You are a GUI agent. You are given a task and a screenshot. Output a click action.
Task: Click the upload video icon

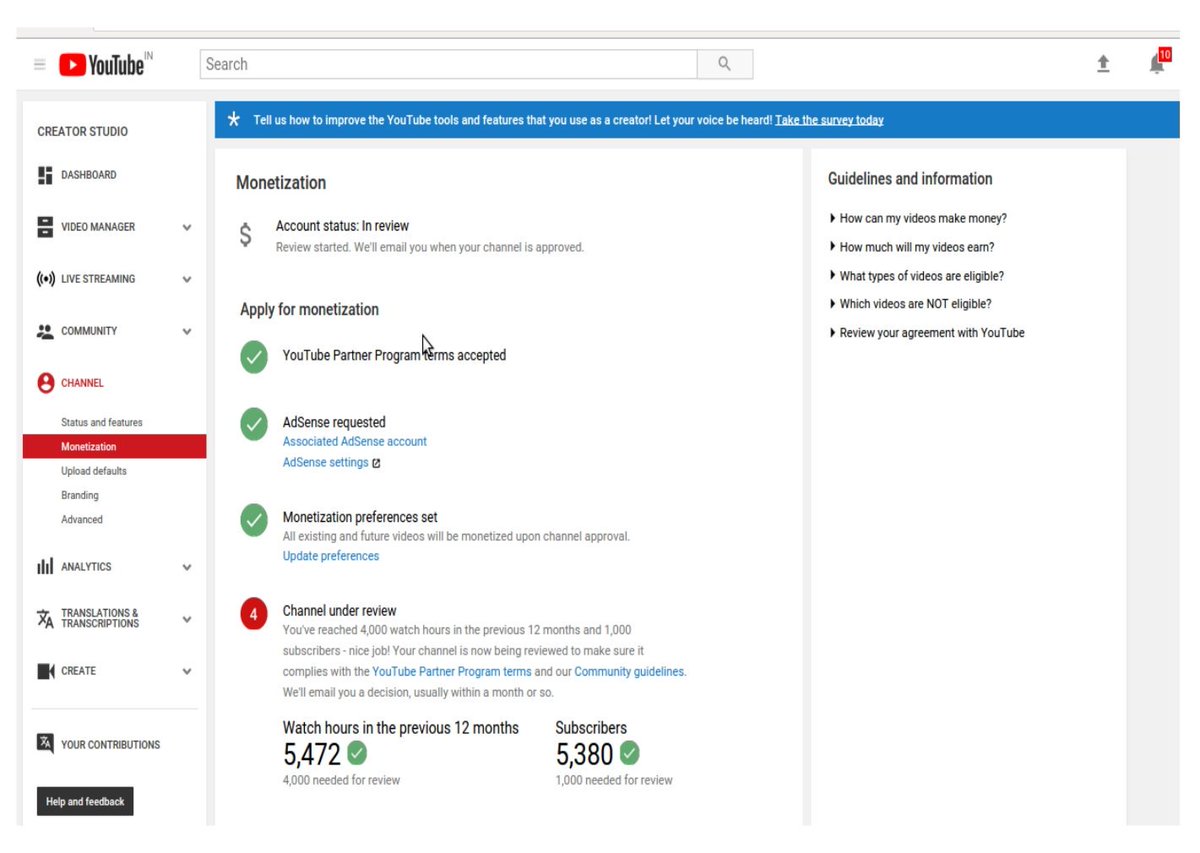[x=1103, y=64]
